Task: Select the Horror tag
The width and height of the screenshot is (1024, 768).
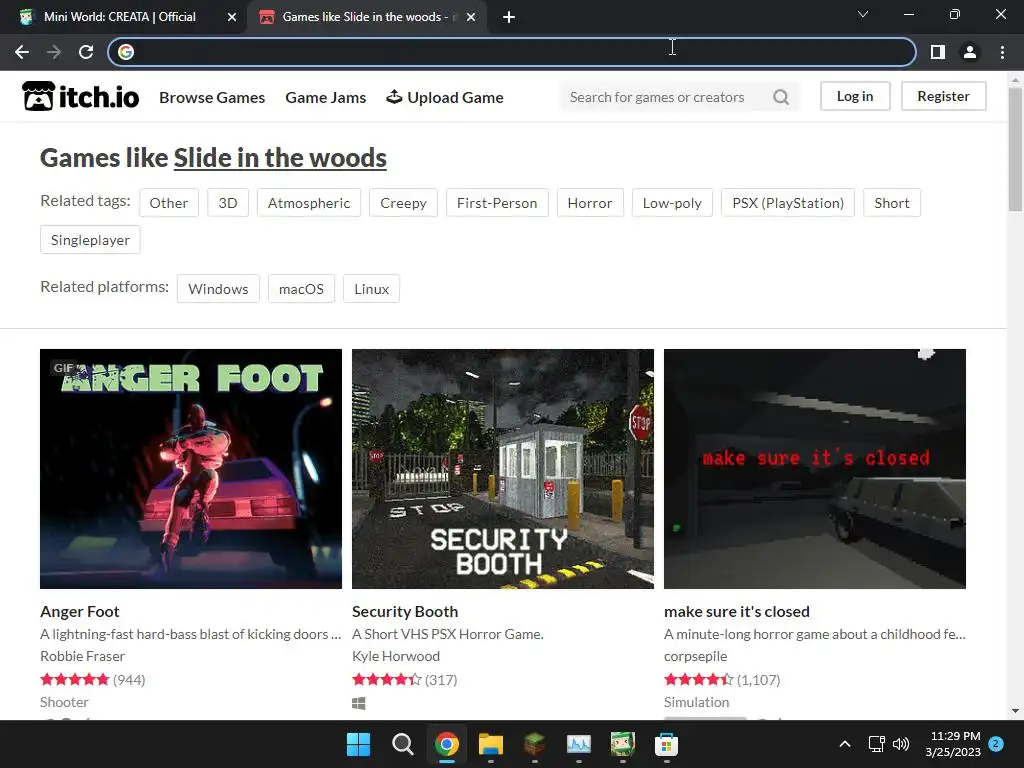Action: [590, 203]
